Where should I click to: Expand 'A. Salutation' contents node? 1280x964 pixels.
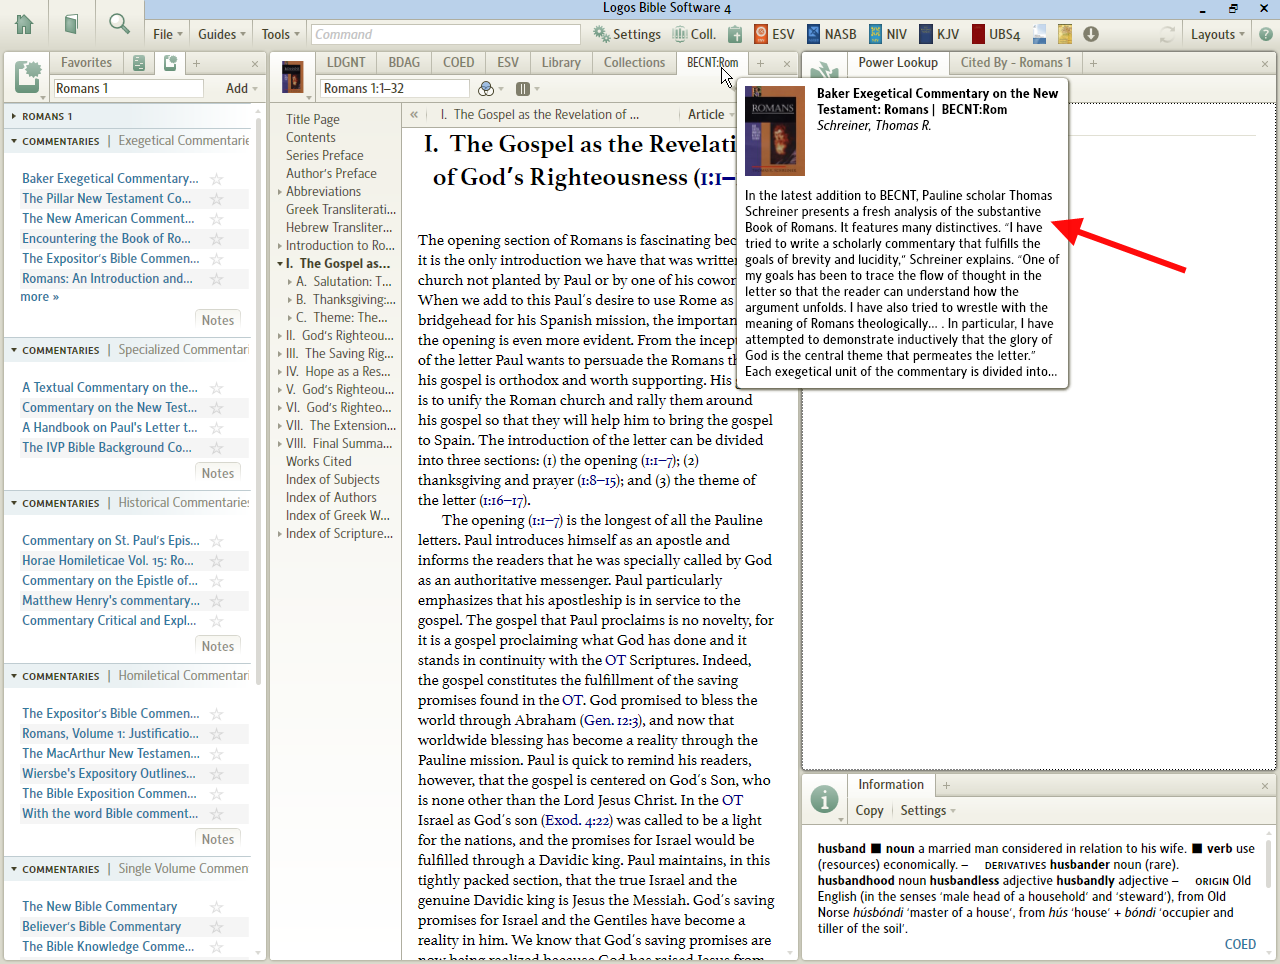pyautogui.click(x=290, y=282)
